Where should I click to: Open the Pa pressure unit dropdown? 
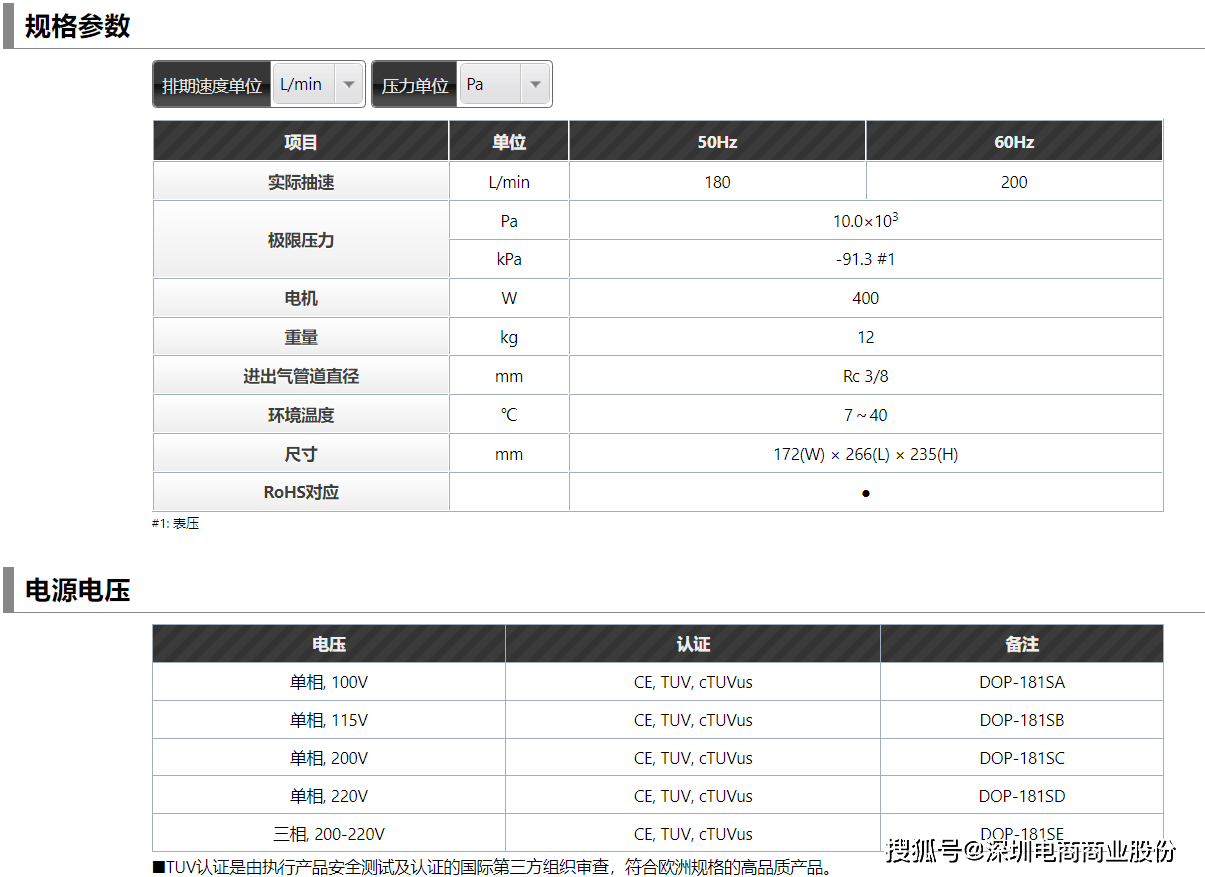(503, 85)
